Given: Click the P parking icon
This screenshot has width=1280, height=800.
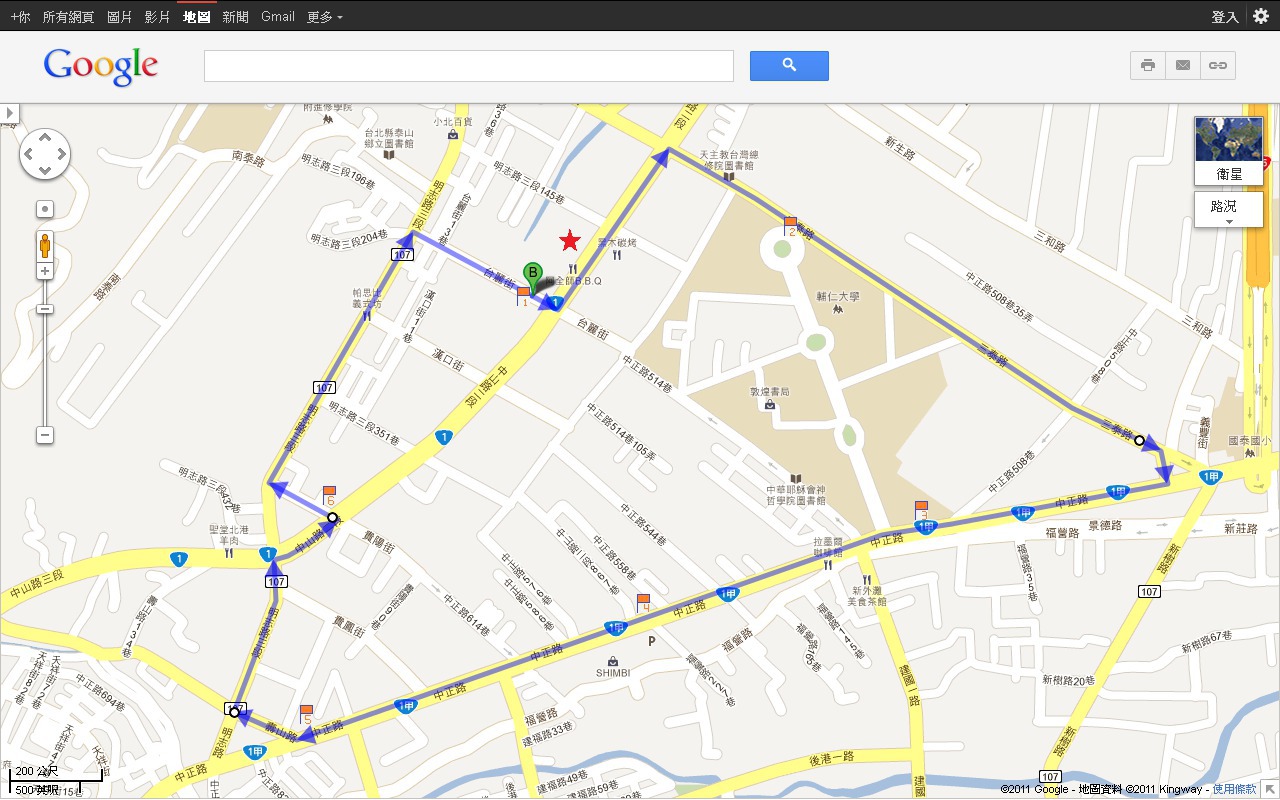Looking at the screenshot, I should pyautogui.click(x=652, y=641).
